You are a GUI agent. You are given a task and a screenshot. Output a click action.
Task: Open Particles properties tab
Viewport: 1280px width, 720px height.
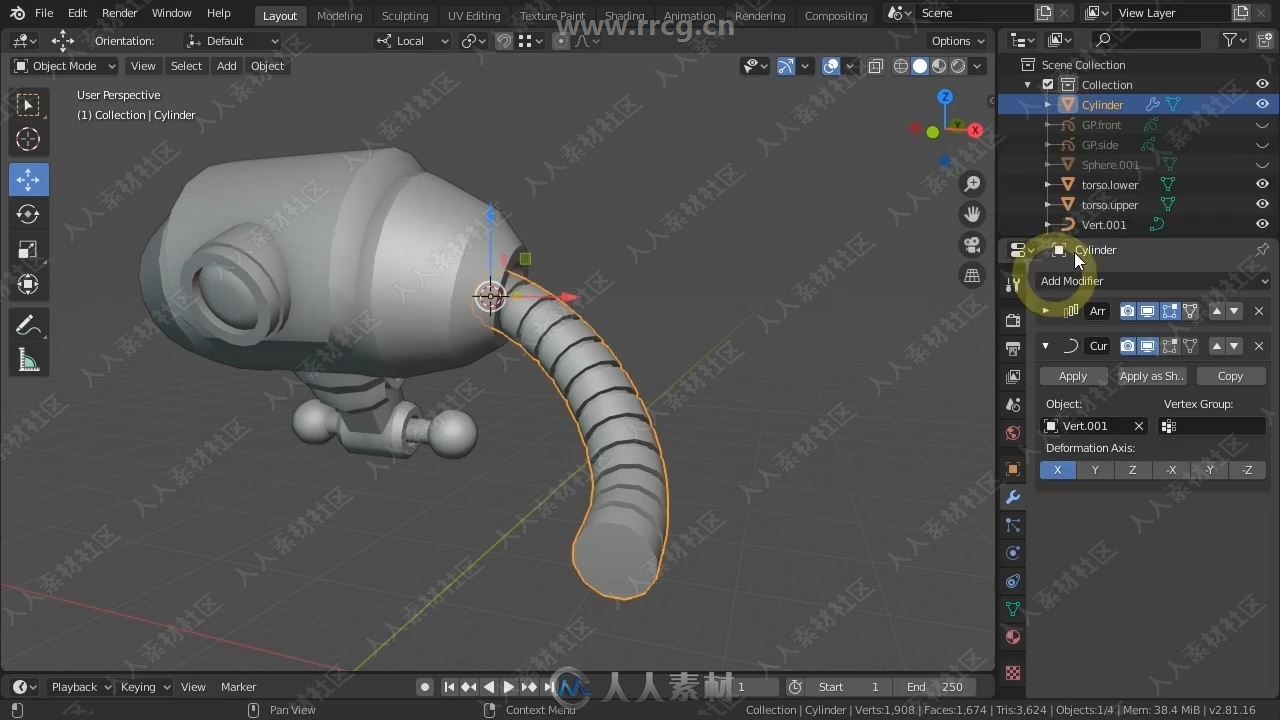[1013, 525]
